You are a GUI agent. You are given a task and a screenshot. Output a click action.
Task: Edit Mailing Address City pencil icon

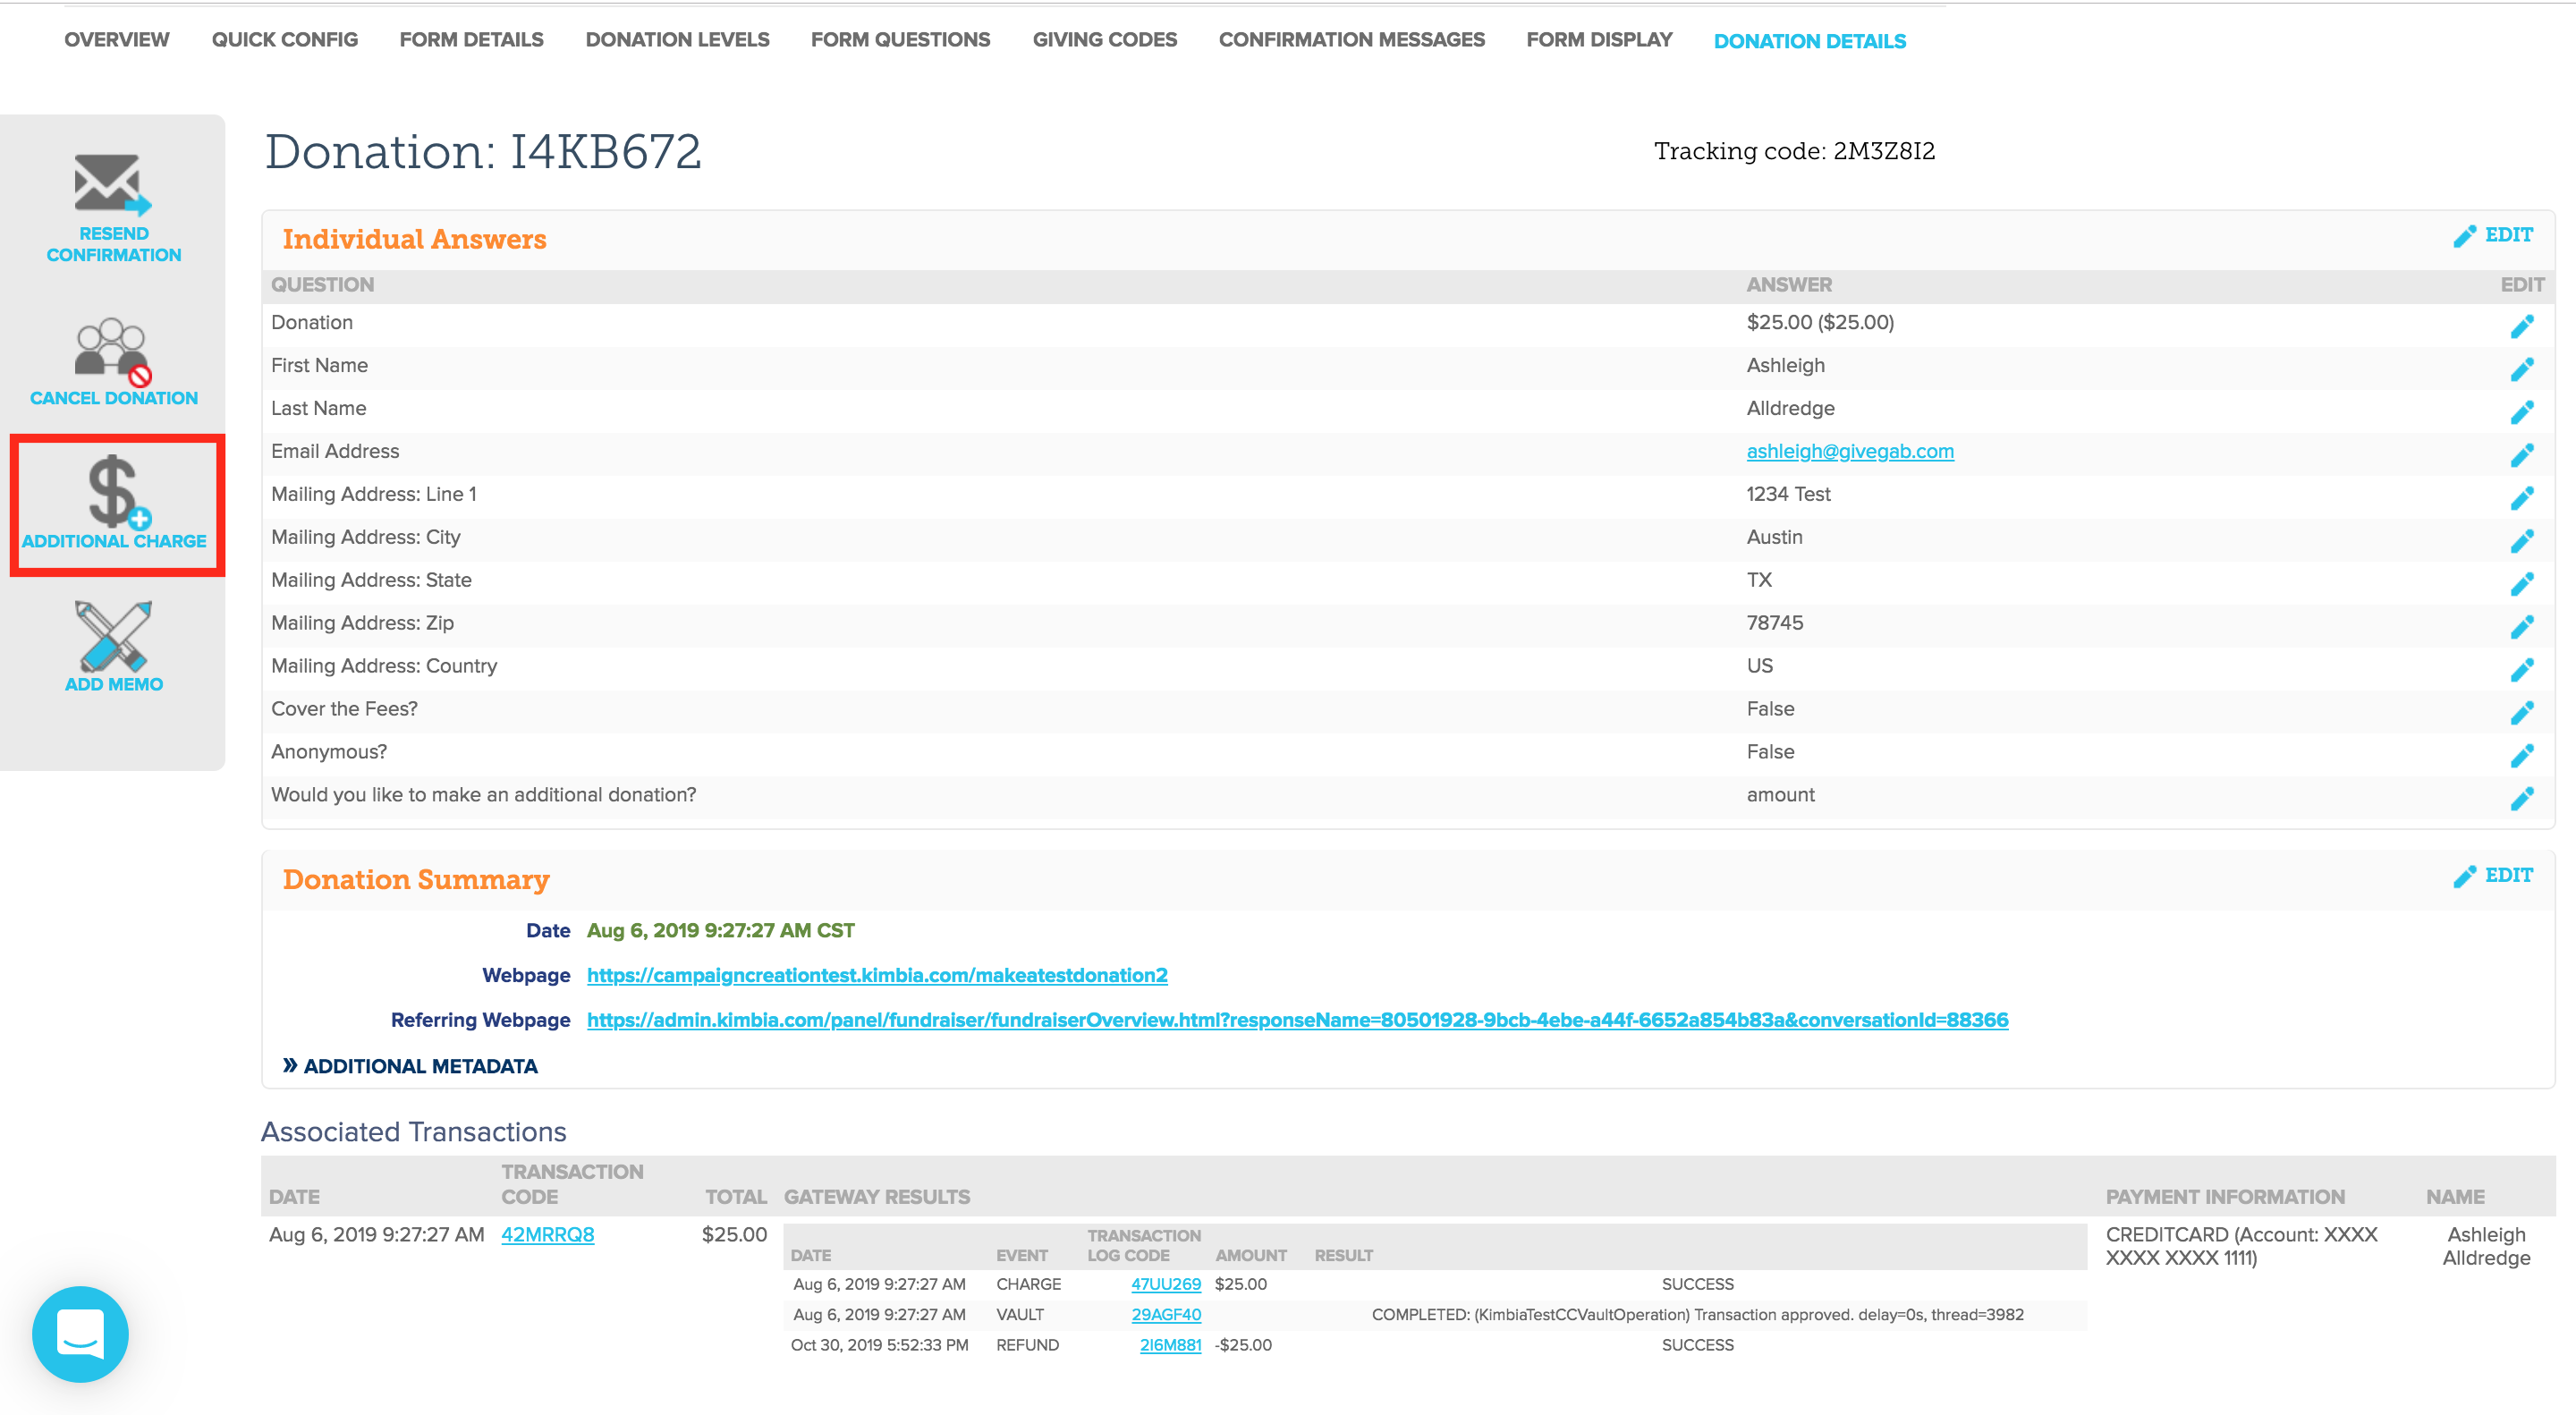pyautogui.click(x=2522, y=541)
